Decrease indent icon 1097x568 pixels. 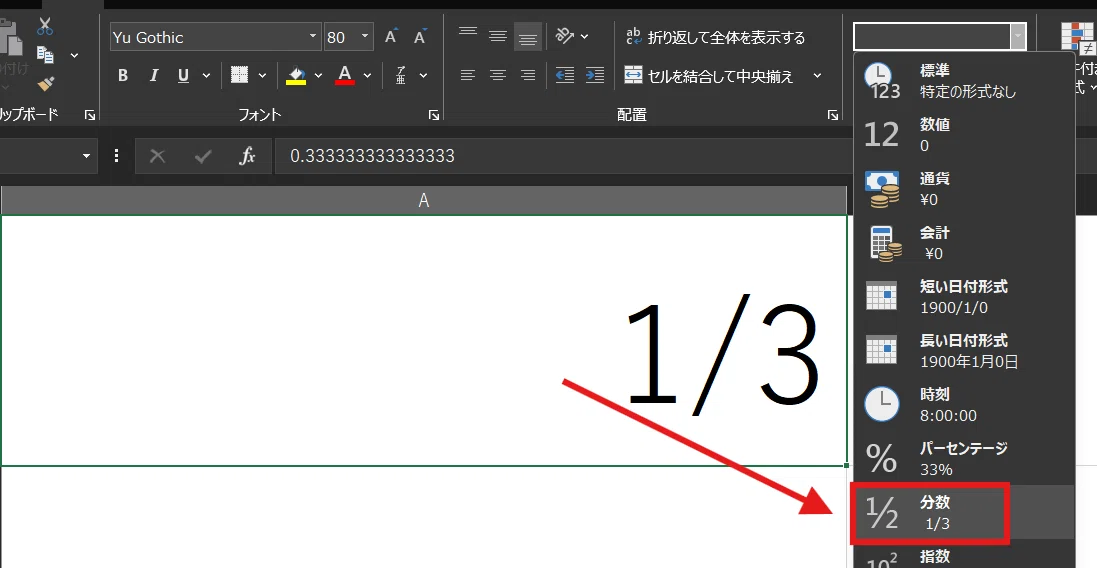(565, 76)
